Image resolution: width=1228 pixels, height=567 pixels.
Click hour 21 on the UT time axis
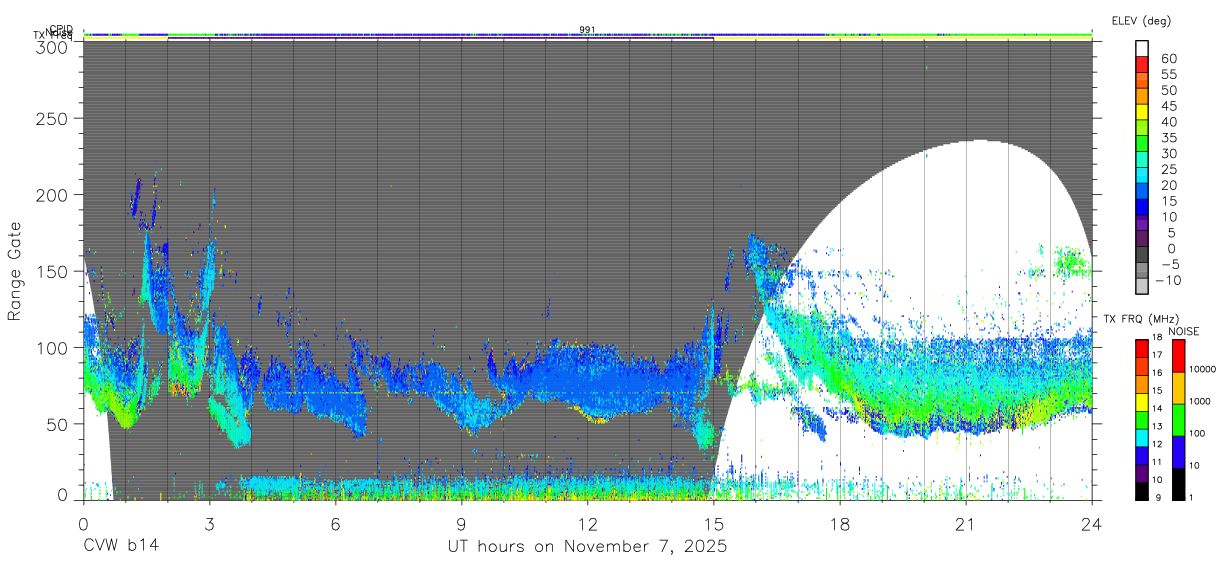coord(965,523)
